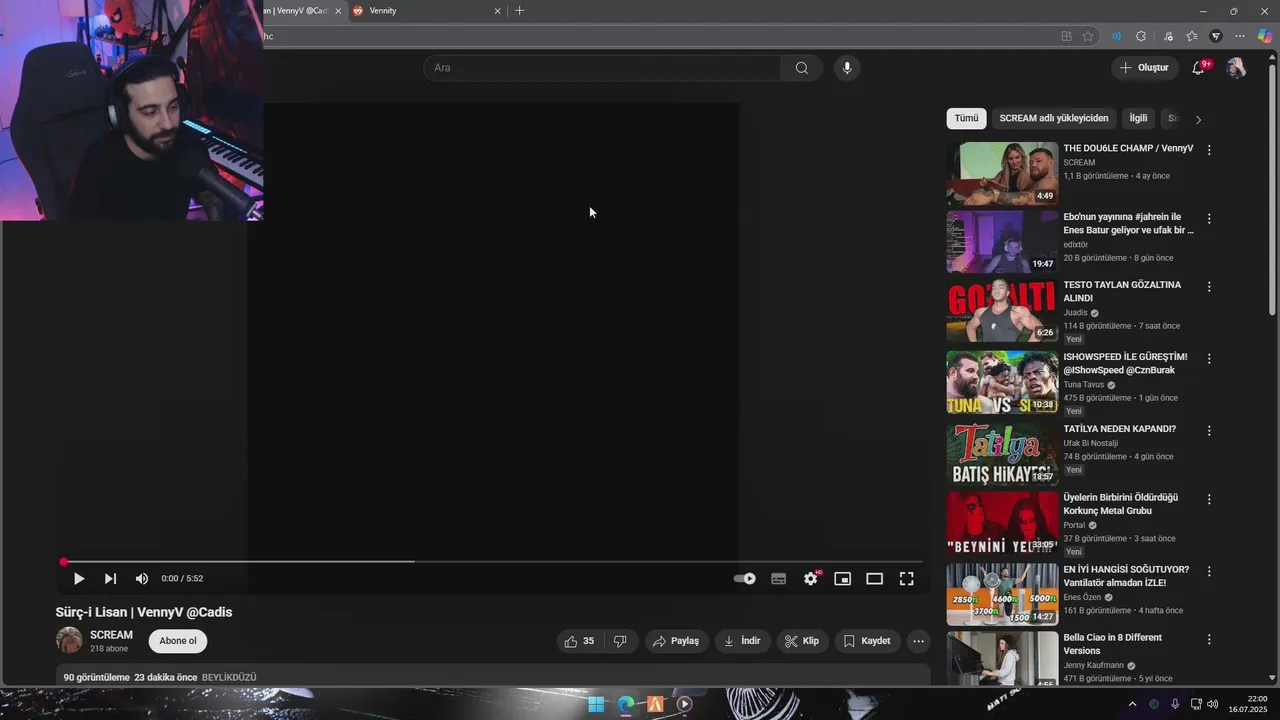Show hidden system tray icons
This screenshot has width=1280, height=720.
click(1132, 704)
